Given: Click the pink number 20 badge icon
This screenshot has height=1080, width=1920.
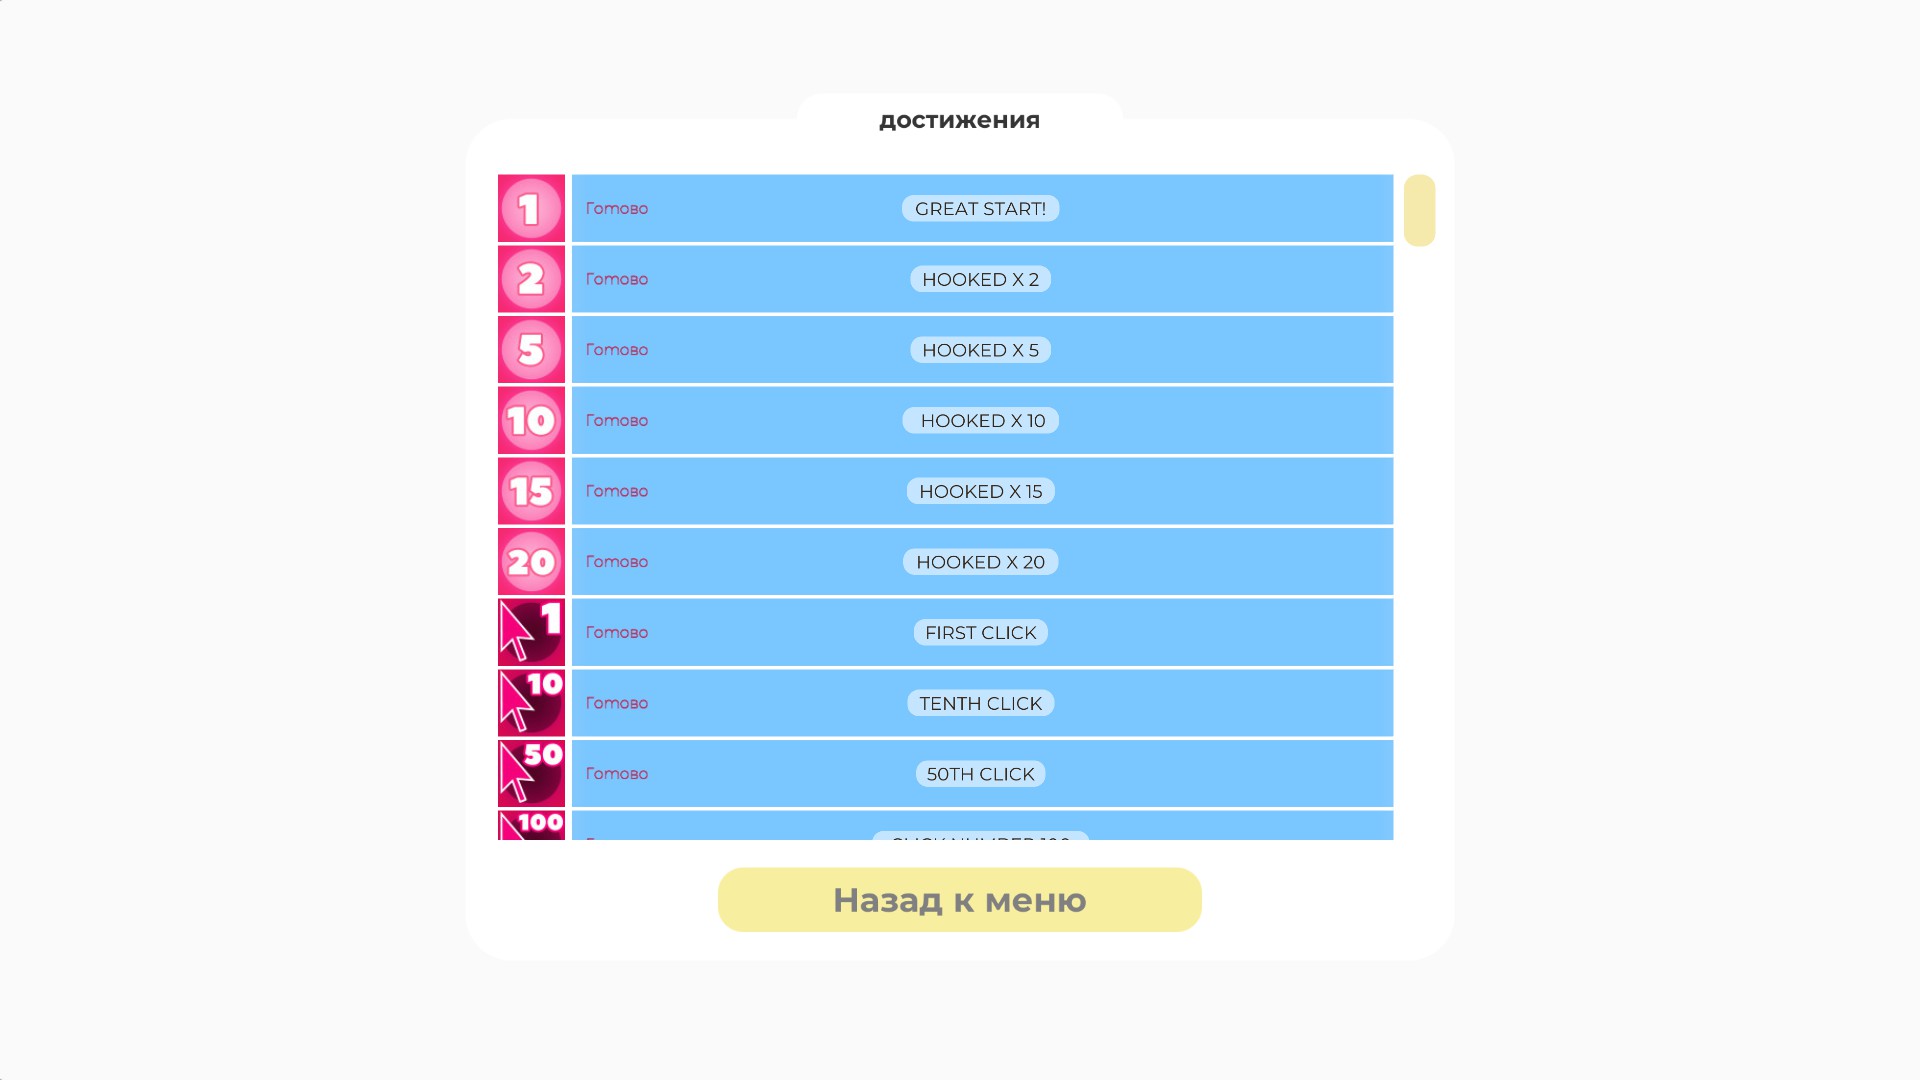Looking at the screenshot, I should pos(531,562).
